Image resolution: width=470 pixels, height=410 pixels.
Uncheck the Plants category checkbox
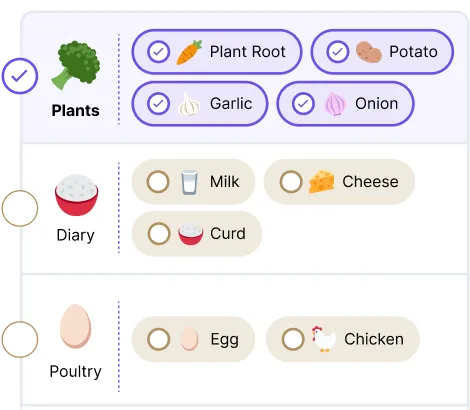[20, 76]
